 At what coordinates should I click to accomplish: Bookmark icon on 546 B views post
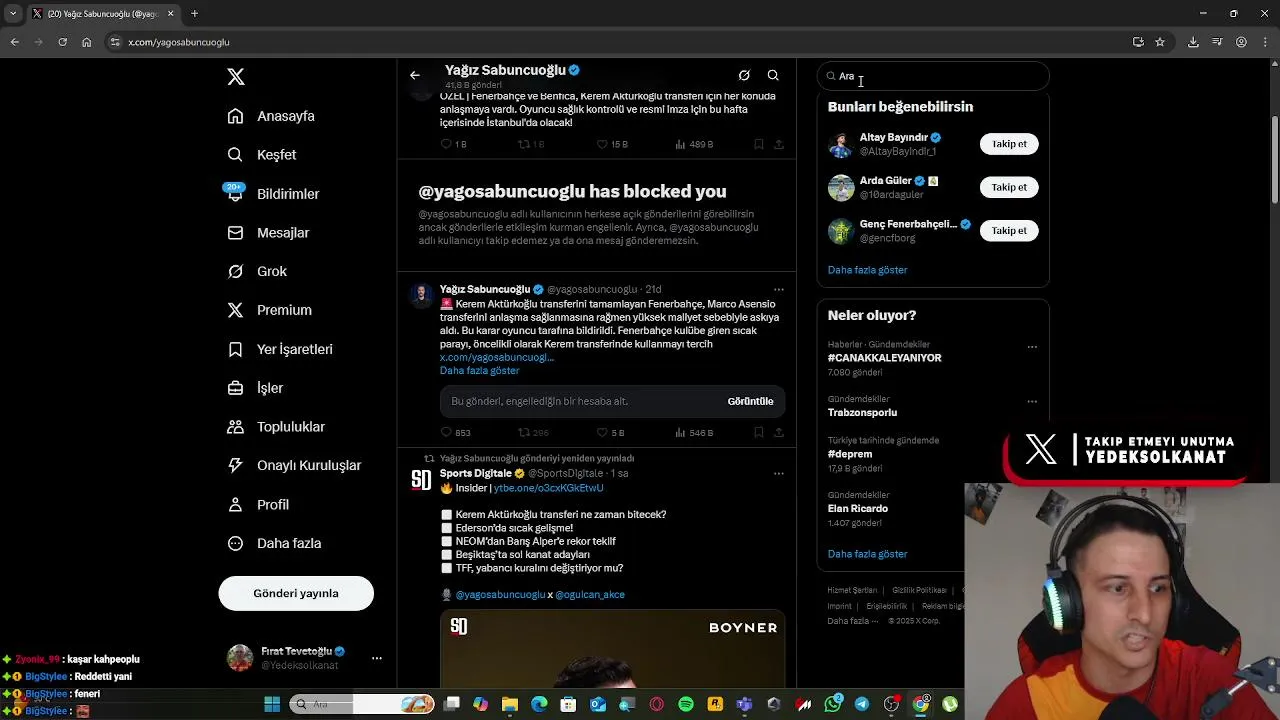(759, 433)
